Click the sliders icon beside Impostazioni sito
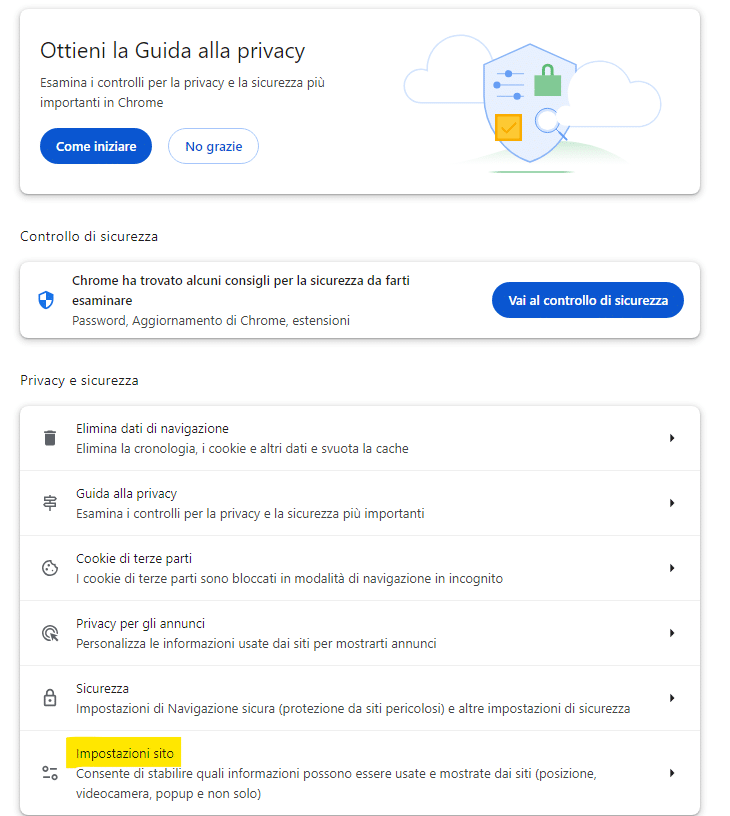The height and width of the screenshot is (816, 730). point(50,773)
